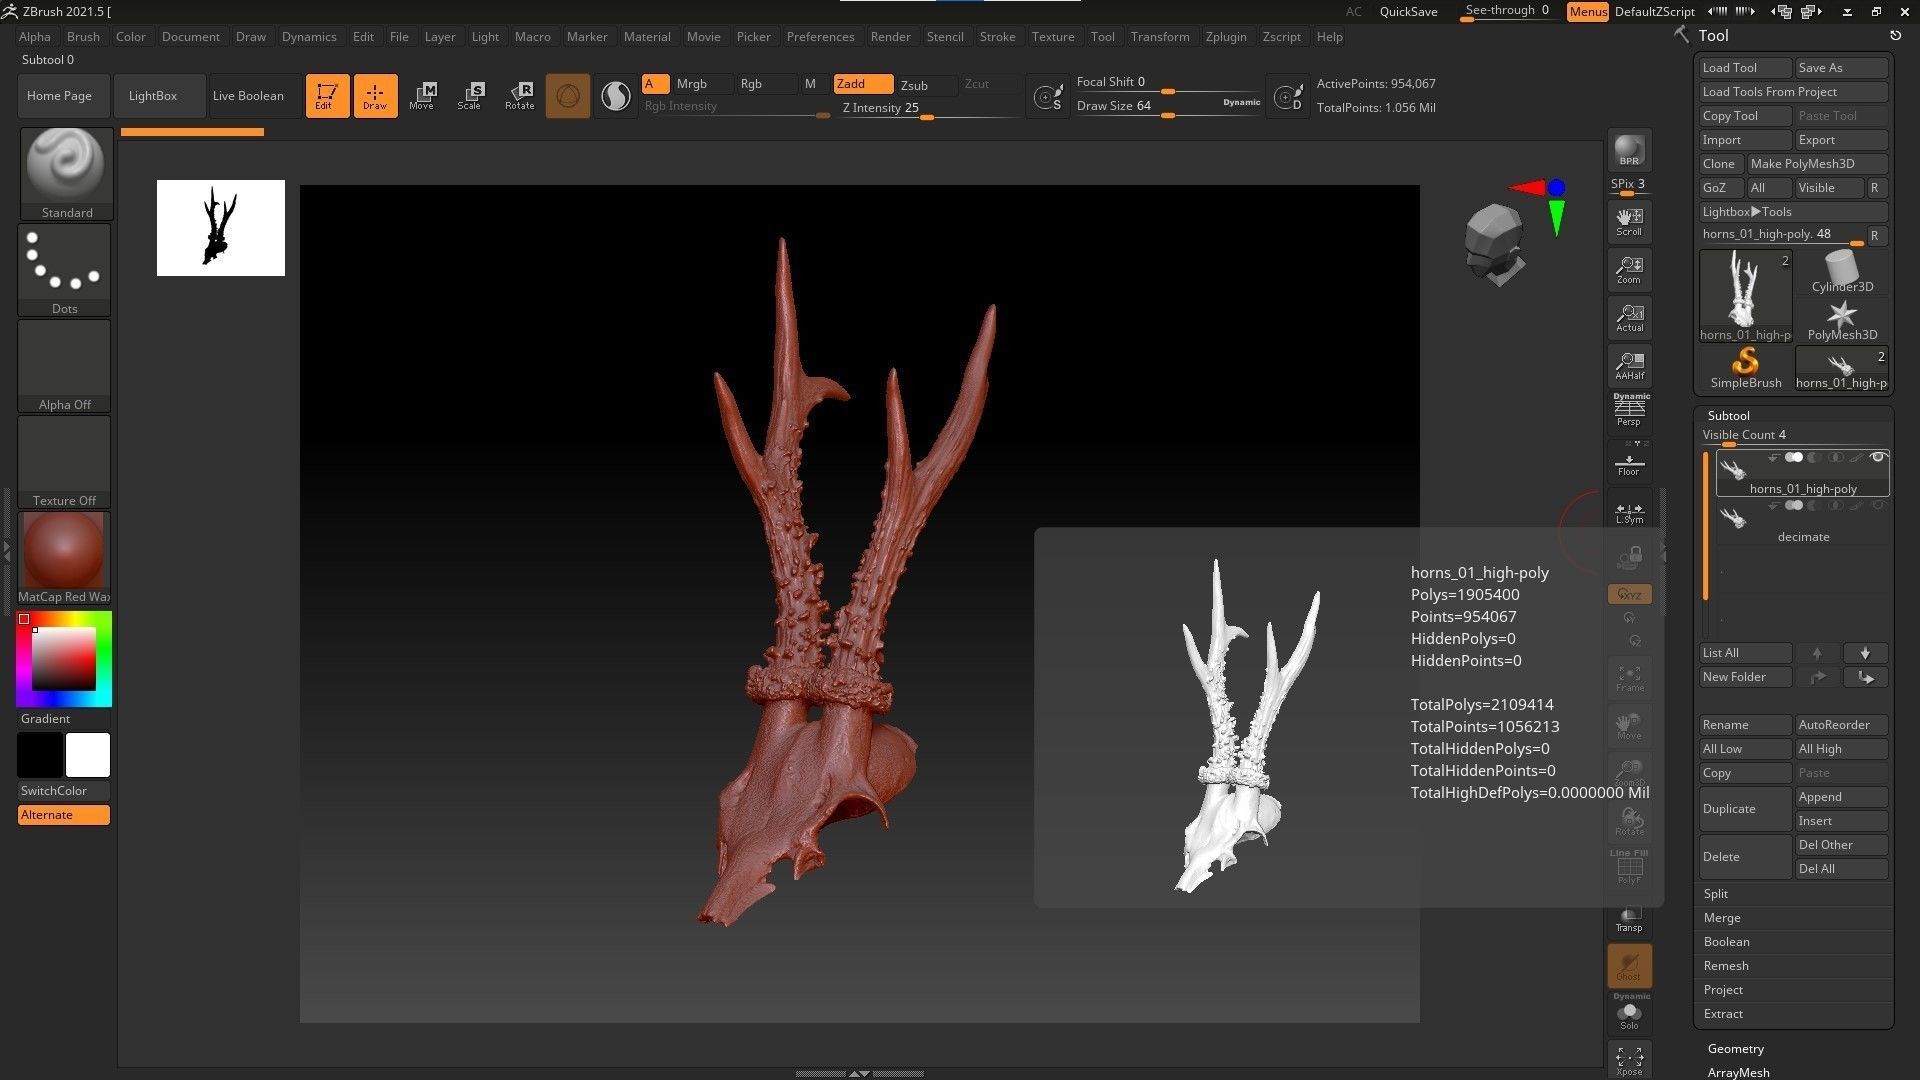This screenshot has height=1080, width=1920.
Task: Select the SimpleBrush tool thumbnail
Action: point(1745,368)
